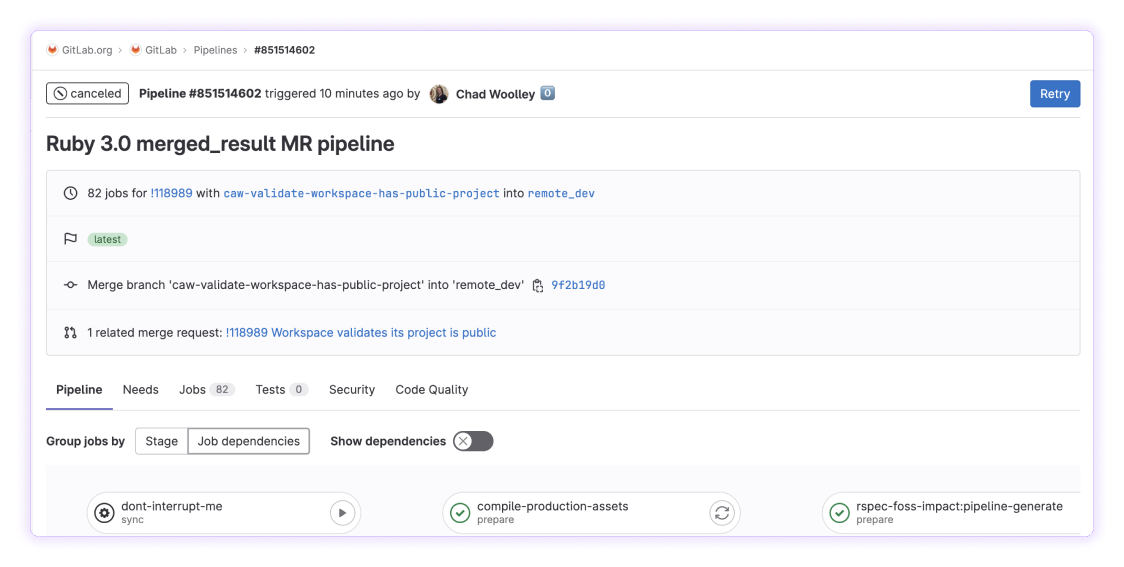This screenshot has height=567, width=1124.
Task: Open the remote_dev branch link
Action: tap(561, 194)
